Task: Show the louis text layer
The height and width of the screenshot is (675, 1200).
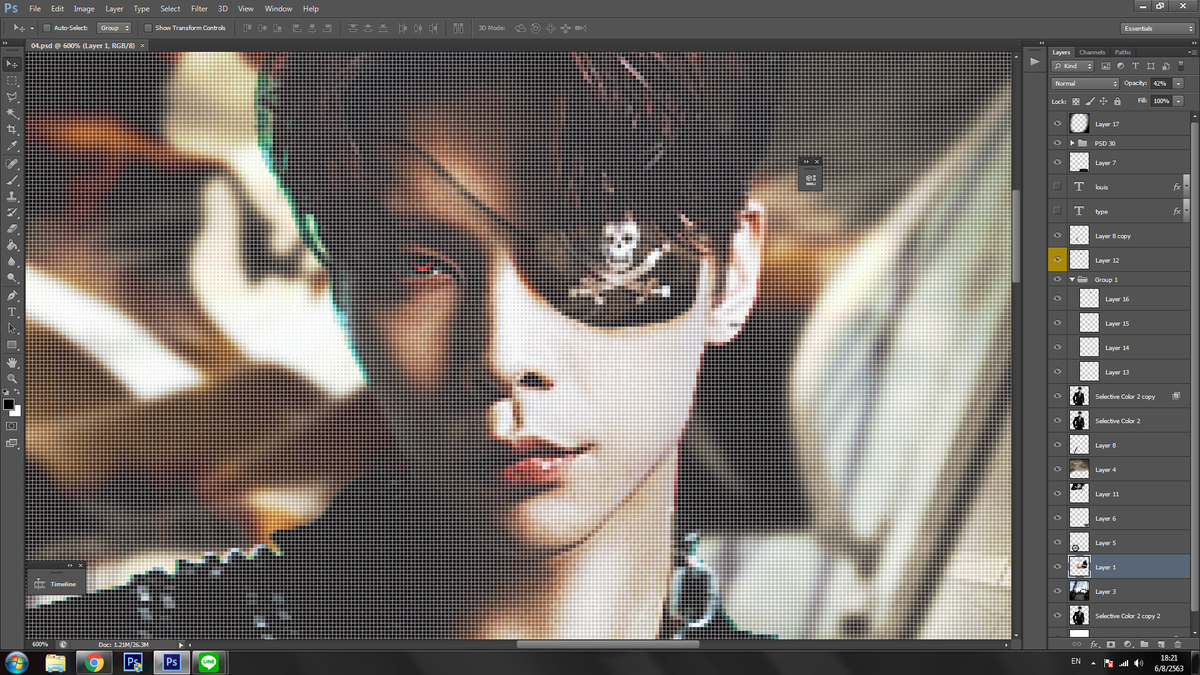Action: click(x=1057, y=186)
